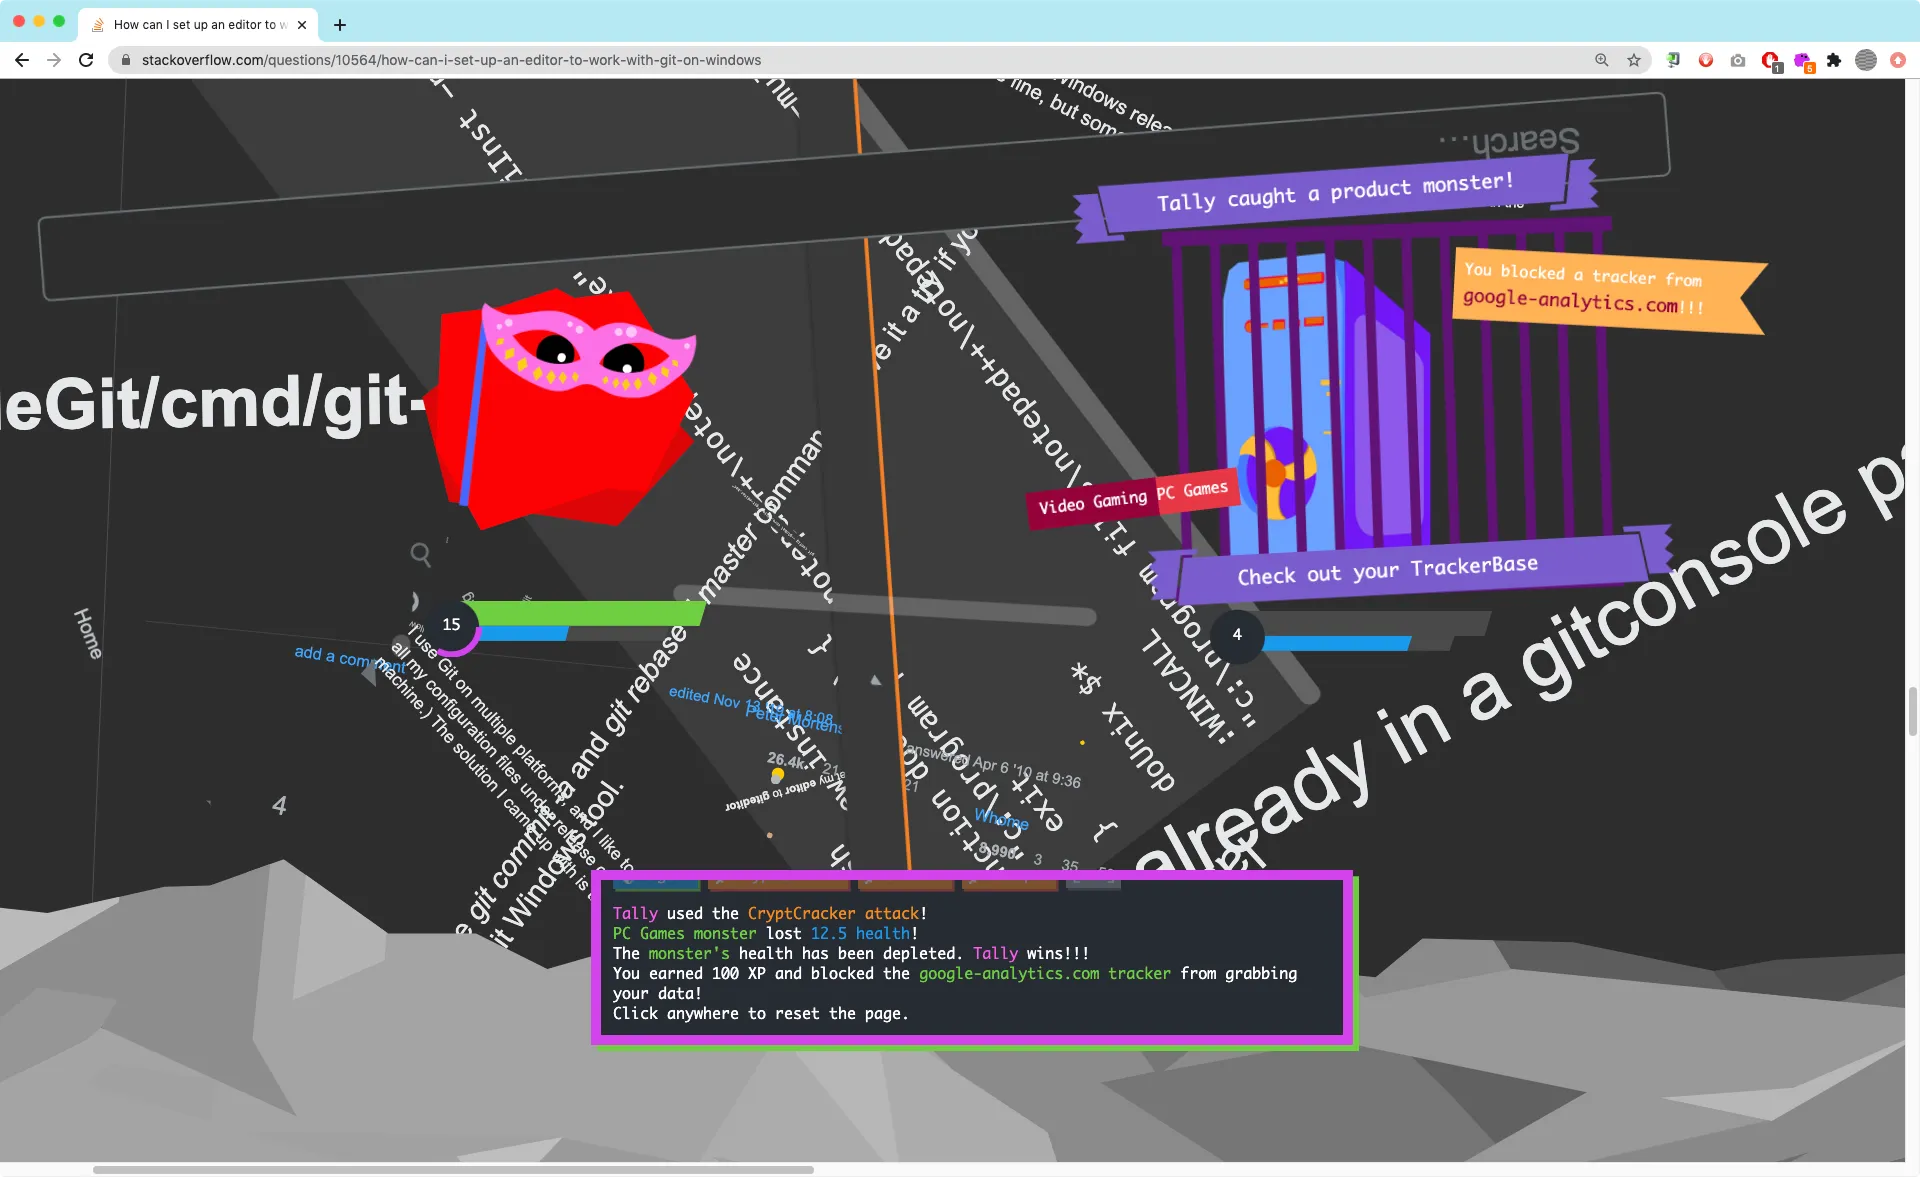
Task: Reload the Stack Overflow page
Action: point(86,60)
